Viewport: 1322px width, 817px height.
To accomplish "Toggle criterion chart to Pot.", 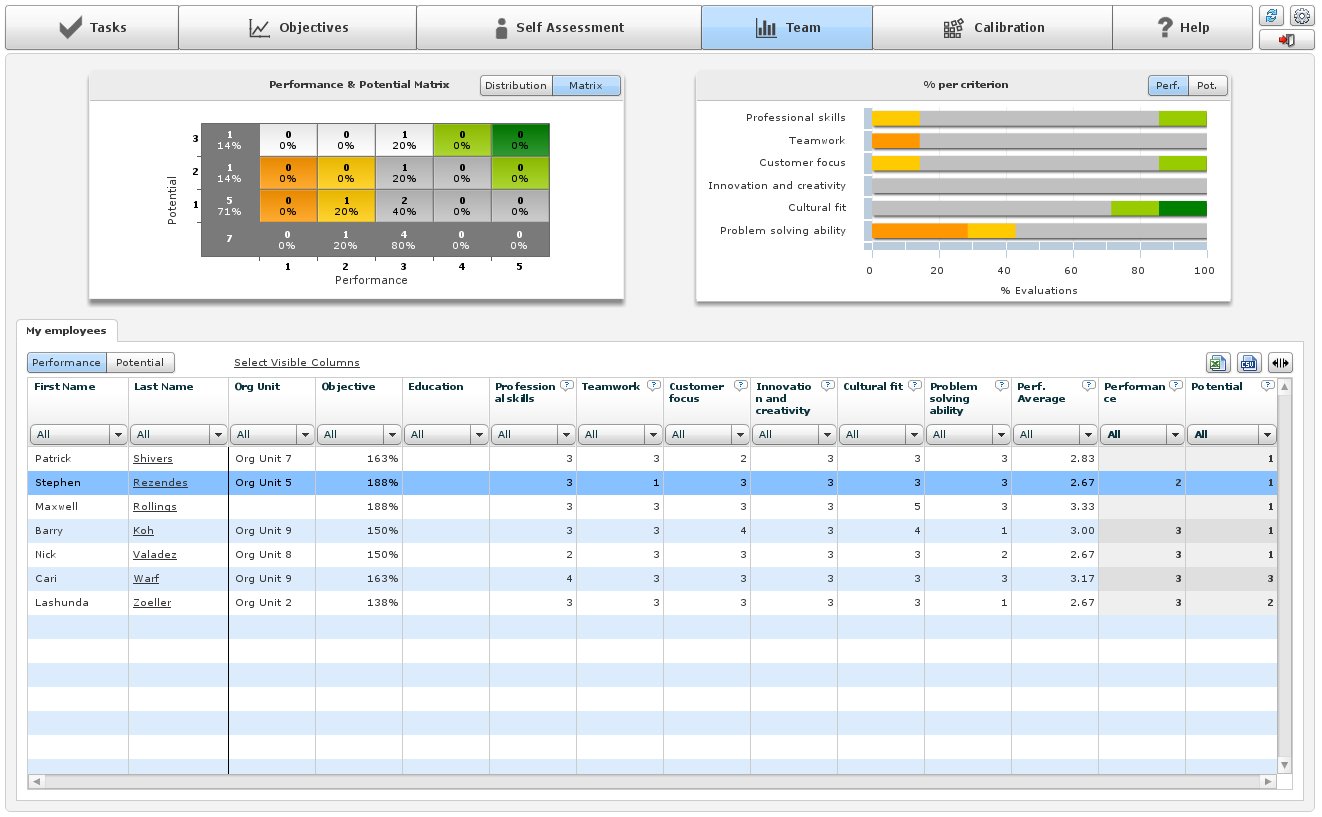I will (1207, 86).
